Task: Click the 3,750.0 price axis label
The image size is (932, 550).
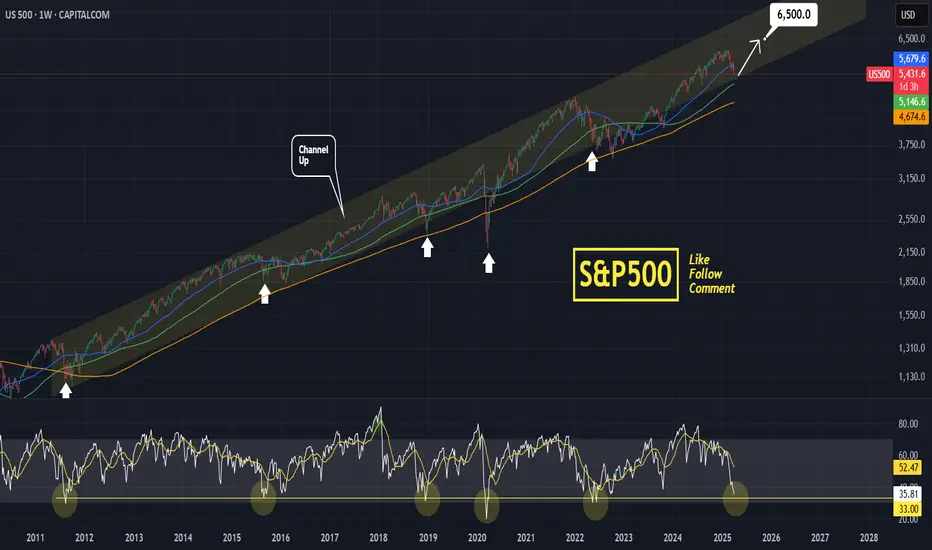Action: [x=911, y=144]
